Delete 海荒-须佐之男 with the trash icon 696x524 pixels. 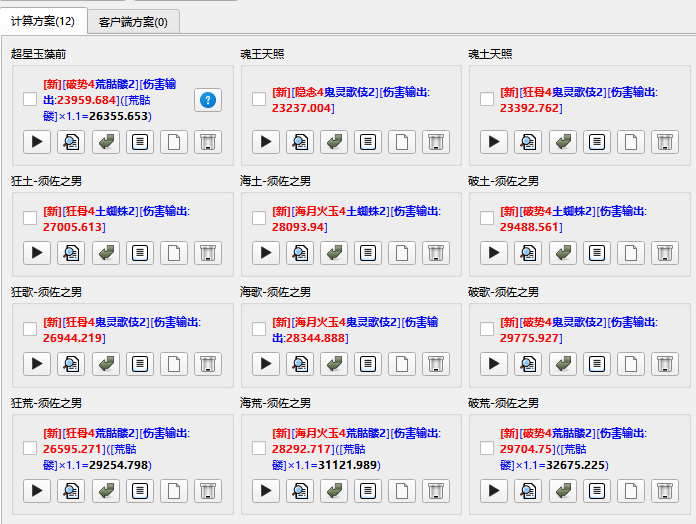[436, 491]
